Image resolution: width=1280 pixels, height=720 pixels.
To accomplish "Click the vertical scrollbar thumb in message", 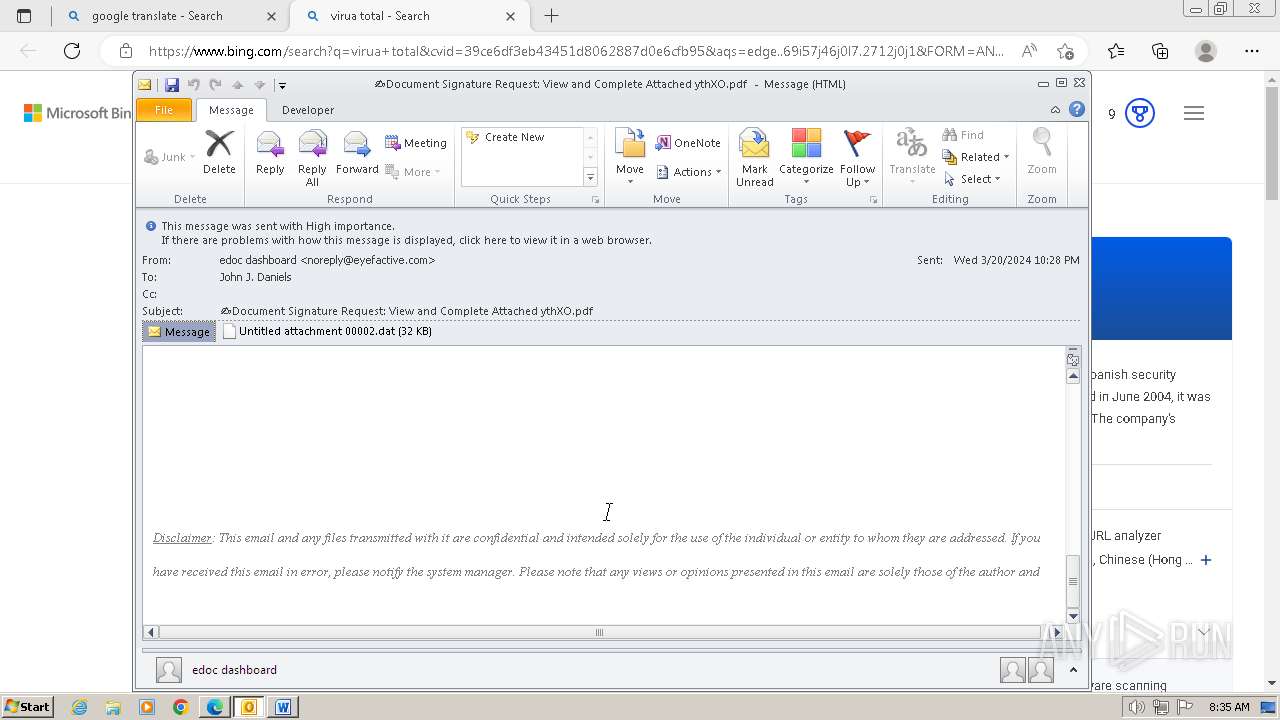I will (x=1073, y=580).
